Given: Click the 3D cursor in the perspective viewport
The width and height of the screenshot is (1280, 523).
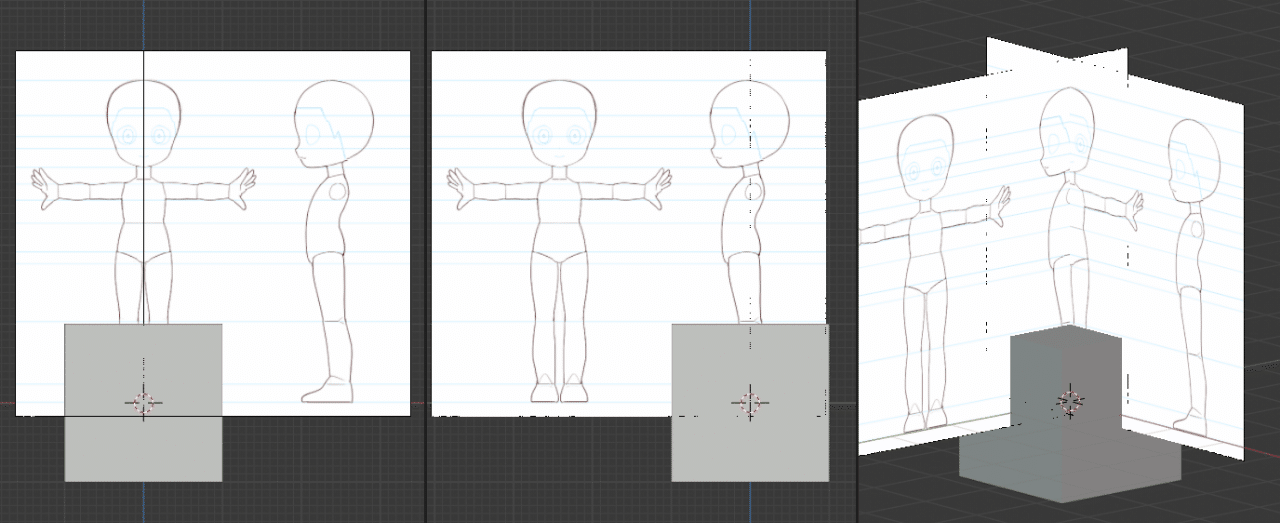Looking at the screenshot, I should tap(1070, 403).
